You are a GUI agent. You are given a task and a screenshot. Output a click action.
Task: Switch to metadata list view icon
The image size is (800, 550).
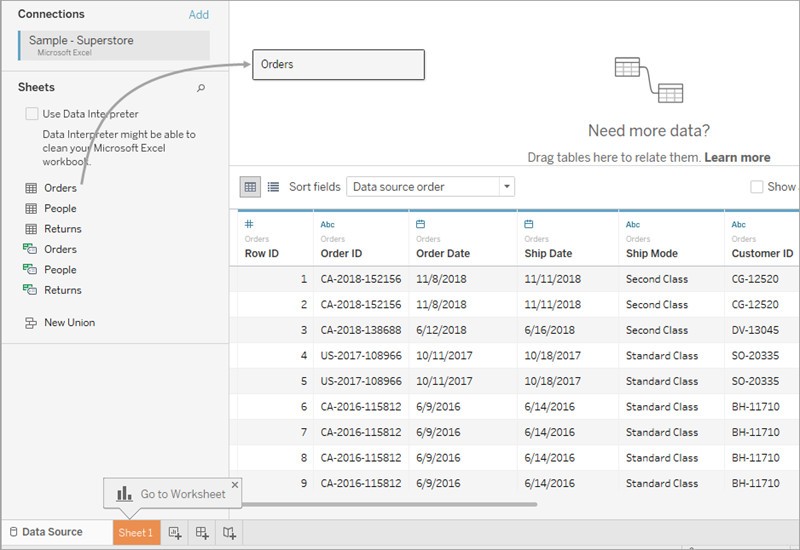273,187
